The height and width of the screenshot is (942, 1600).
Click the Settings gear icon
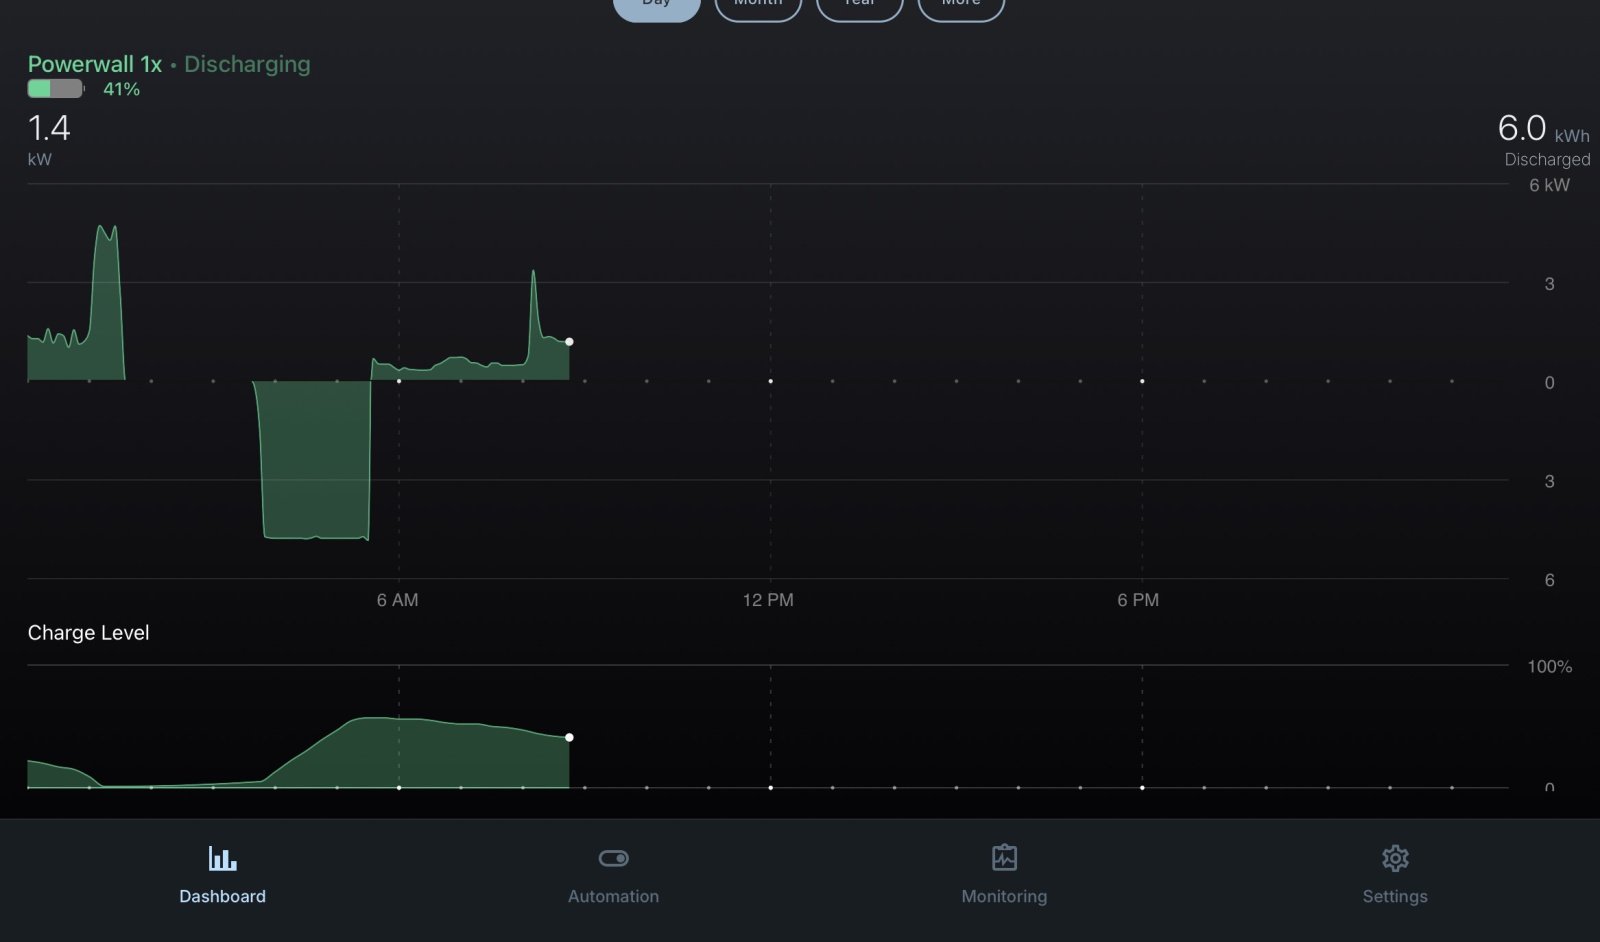[1395, 858]
